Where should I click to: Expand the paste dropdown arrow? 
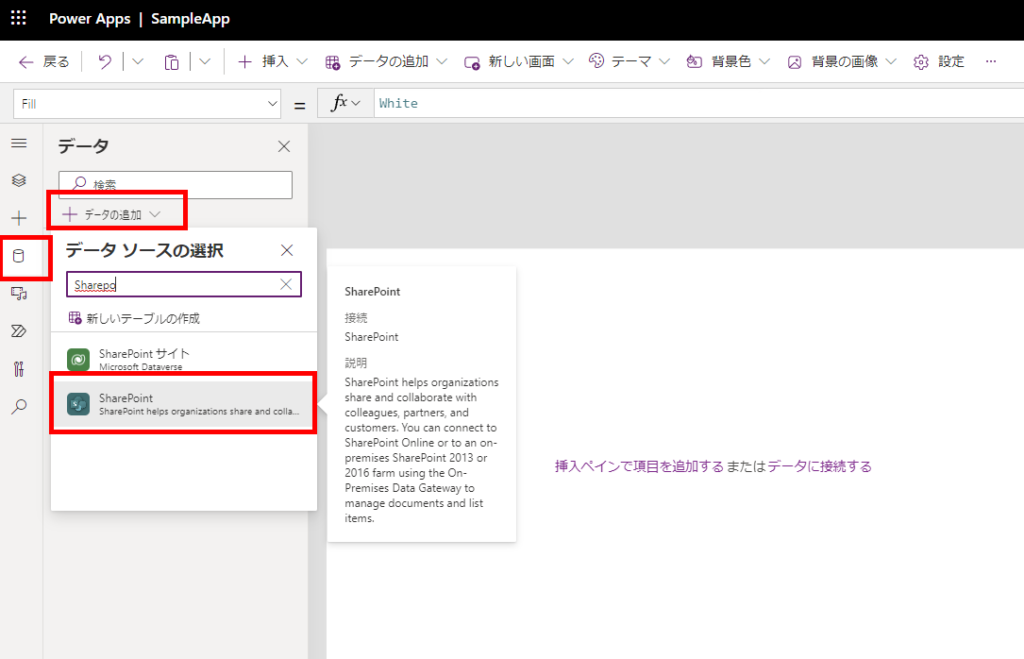205,61
